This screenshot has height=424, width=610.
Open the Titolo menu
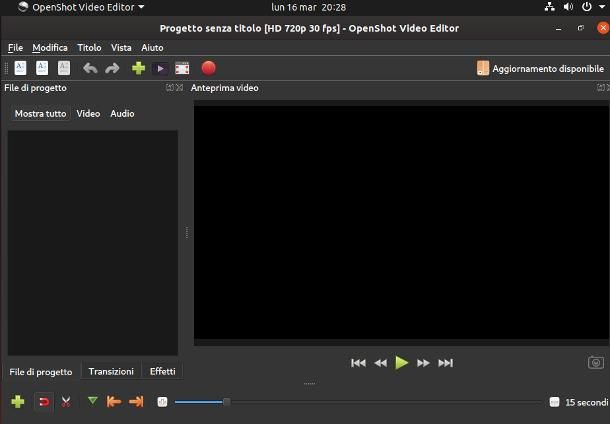pos(89,48)
